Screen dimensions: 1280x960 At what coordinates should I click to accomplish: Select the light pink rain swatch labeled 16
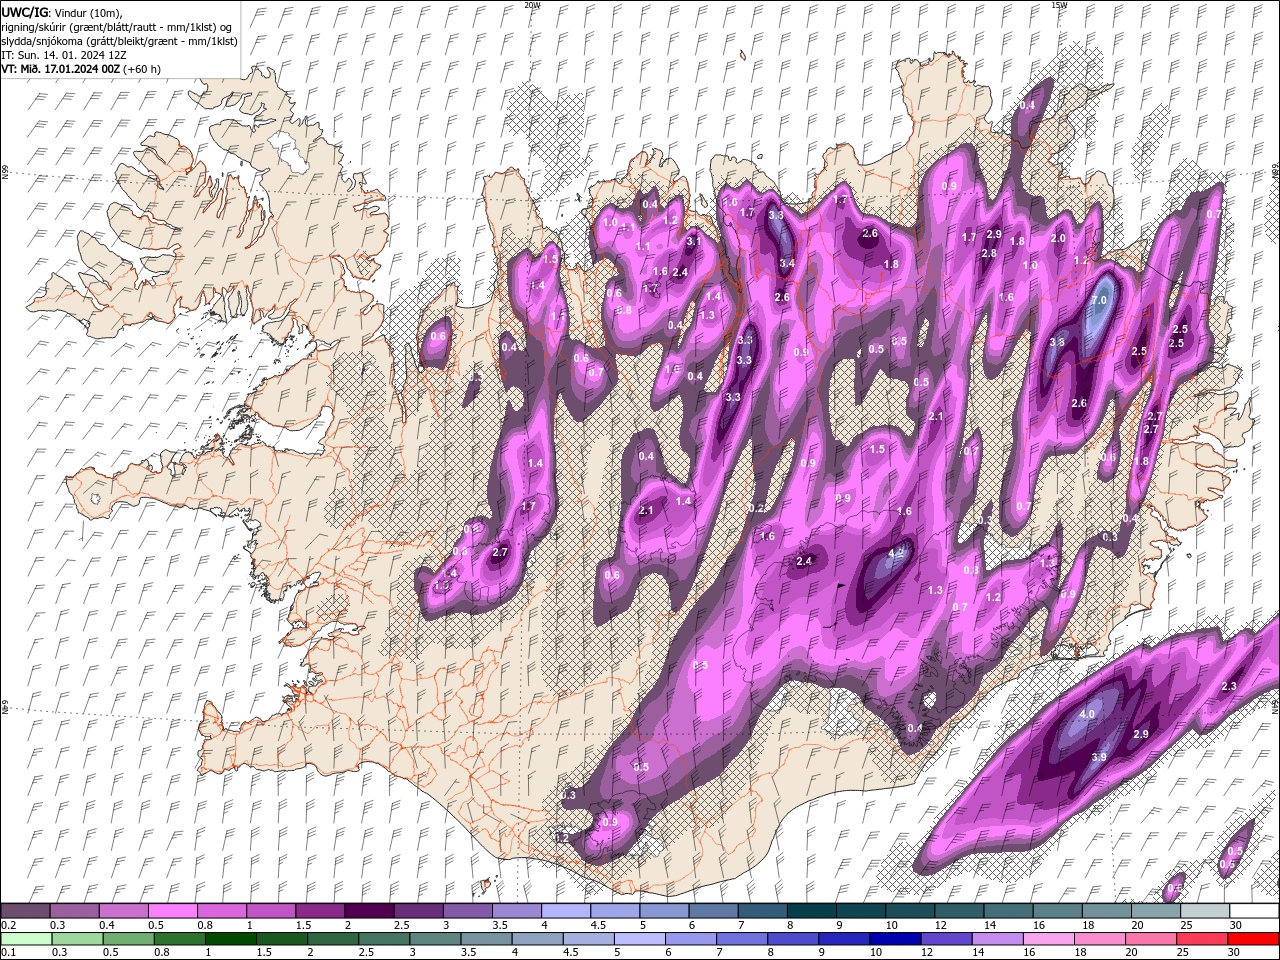tap(1049, 939)
